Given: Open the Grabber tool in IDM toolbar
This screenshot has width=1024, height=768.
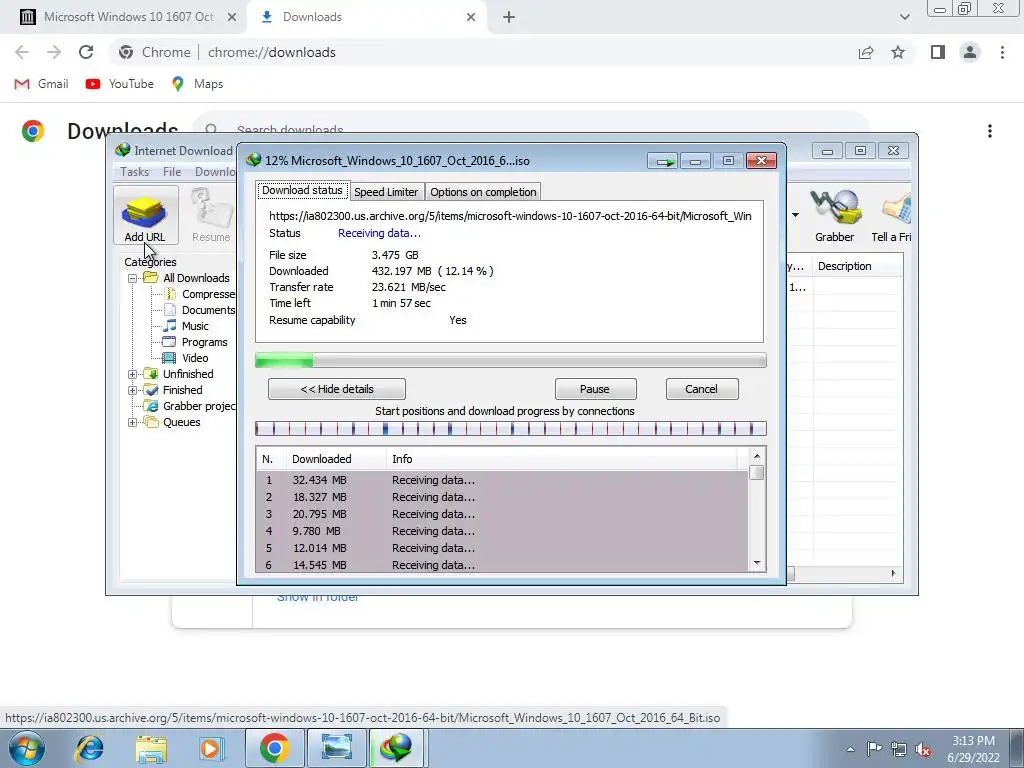Looking at the screenshot, I should [x=835, y=216].
